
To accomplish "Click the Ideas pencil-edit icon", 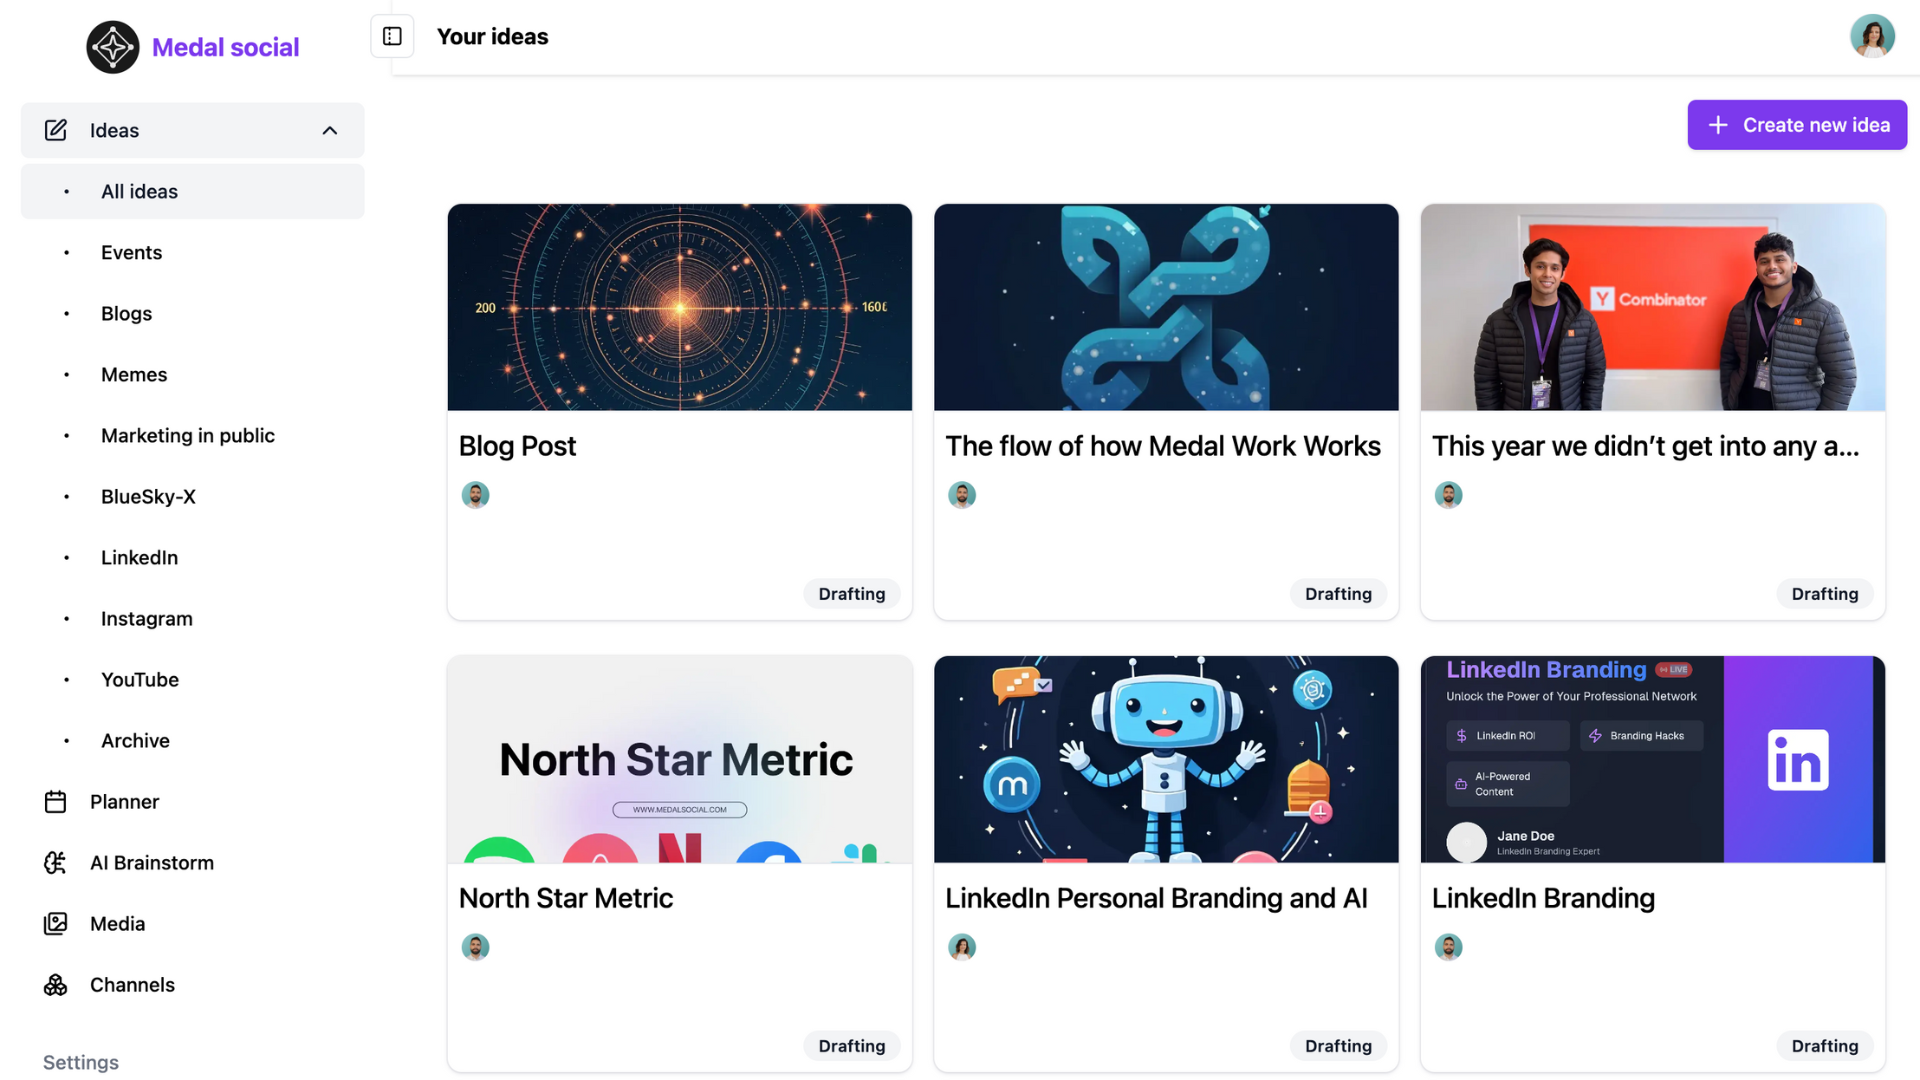I will (x=56, y=131).
